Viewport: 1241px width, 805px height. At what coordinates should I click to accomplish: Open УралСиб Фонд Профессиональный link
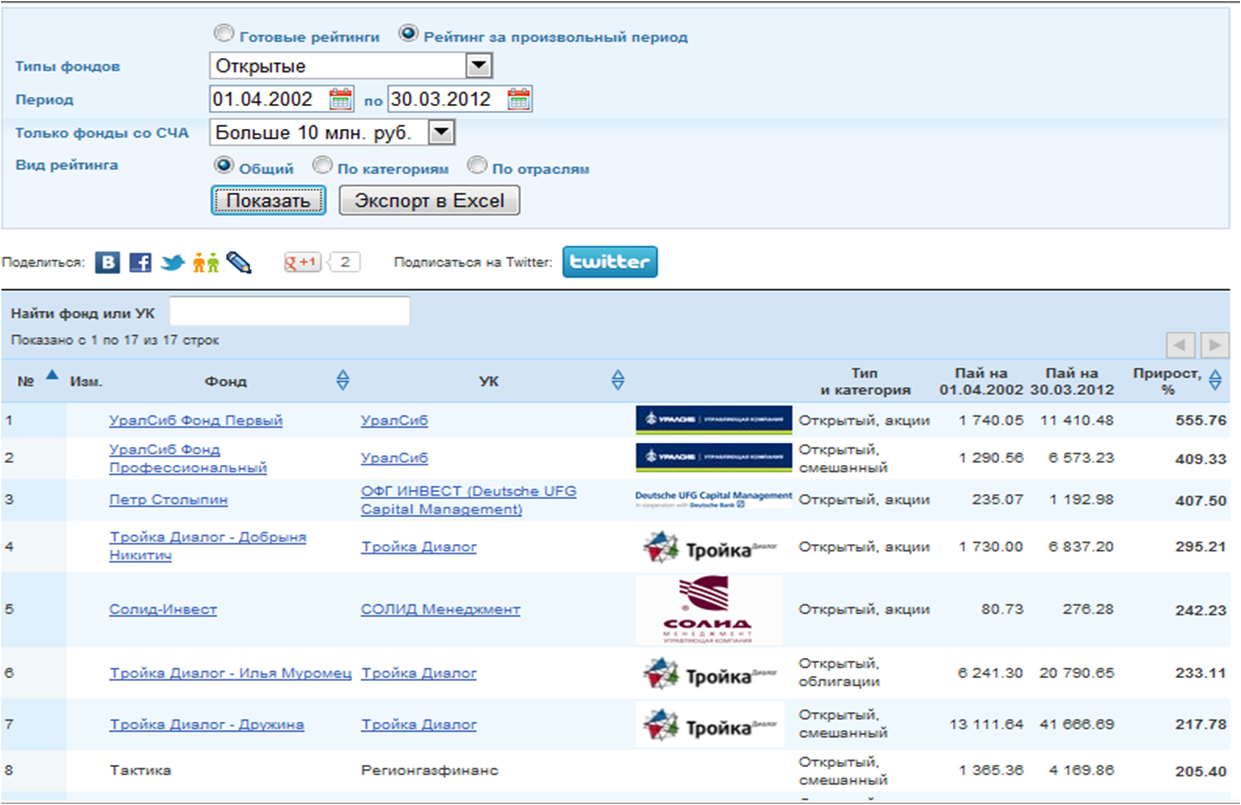tap(188, 458)
